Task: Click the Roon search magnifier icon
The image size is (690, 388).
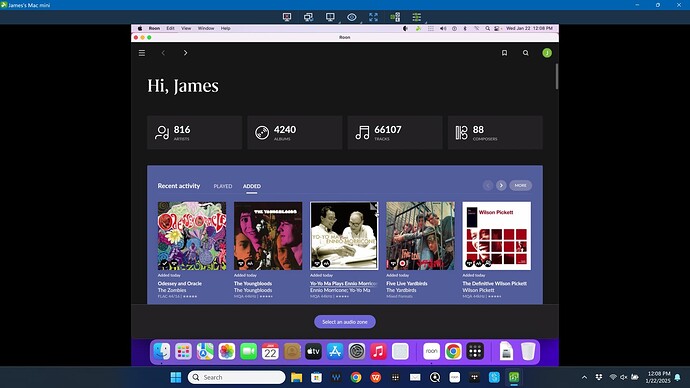Action: click(525, 53)
